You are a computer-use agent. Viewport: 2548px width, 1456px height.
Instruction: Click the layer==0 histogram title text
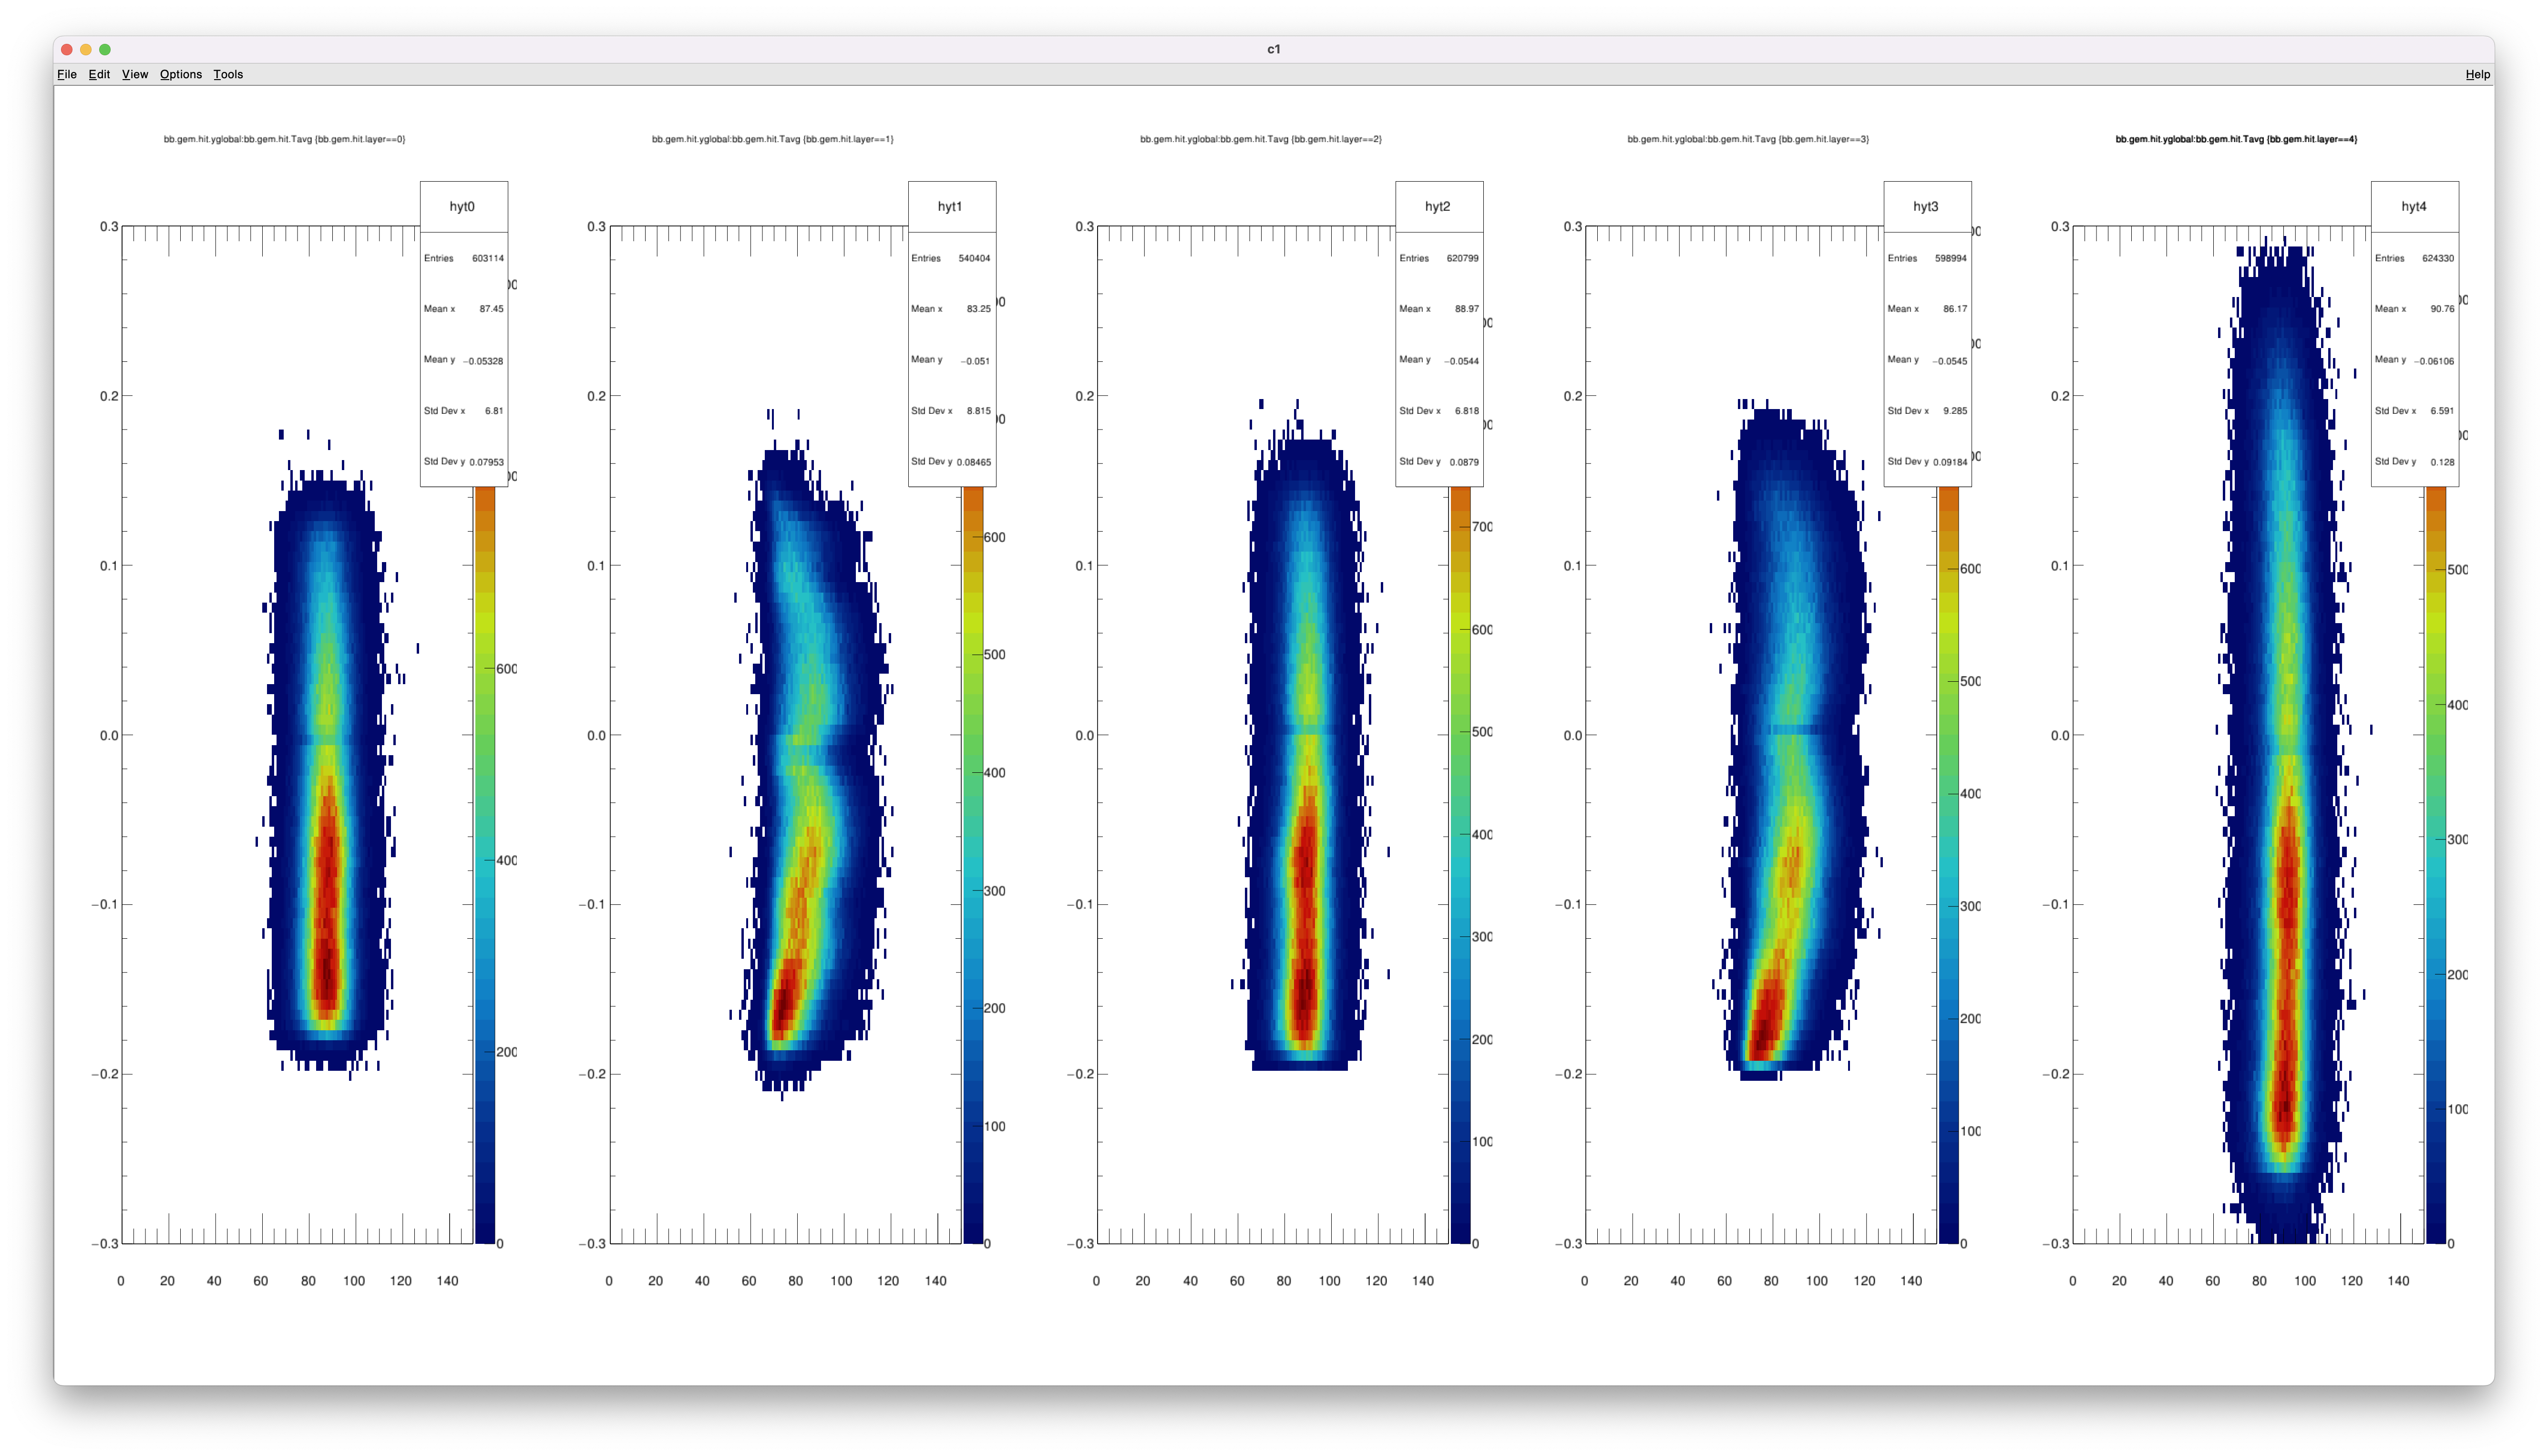[x=284, y=139]
